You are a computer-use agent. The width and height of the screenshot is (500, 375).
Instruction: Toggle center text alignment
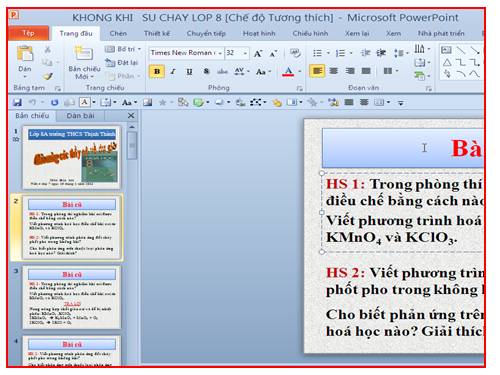[334, 71]
